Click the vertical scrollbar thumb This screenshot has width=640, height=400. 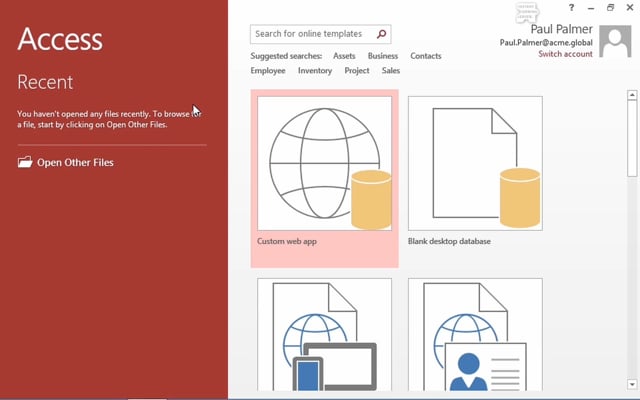click(632, 138)
